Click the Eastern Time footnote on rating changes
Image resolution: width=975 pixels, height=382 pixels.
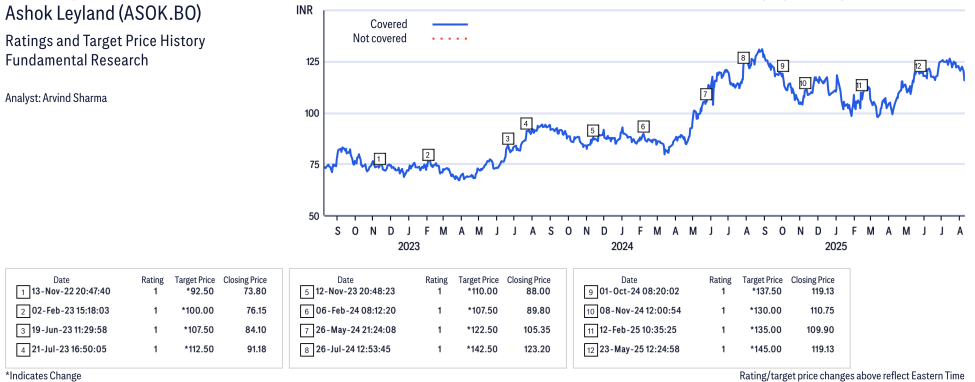[853, 376]
